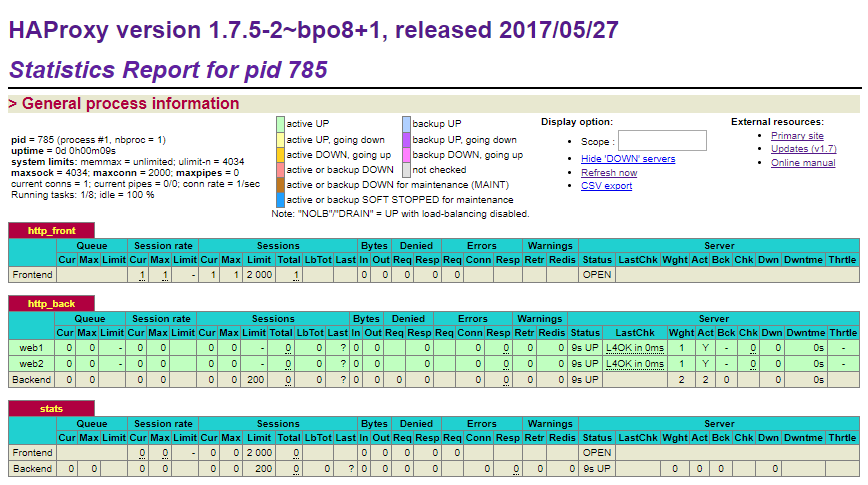868x485 pixels.
Task: Click the Scope input field
Action: (662, 141)
